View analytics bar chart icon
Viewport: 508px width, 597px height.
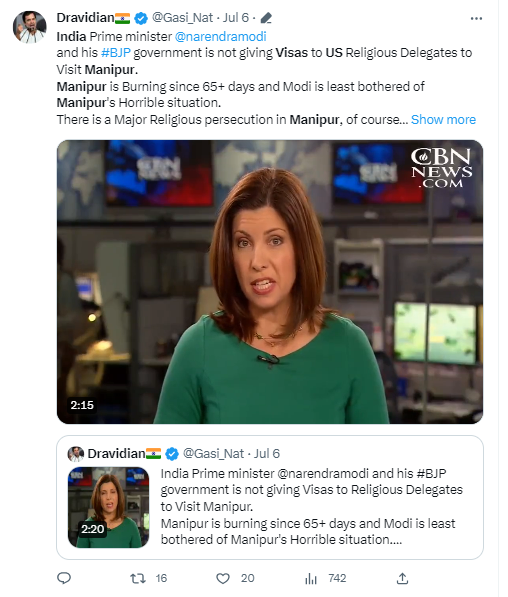(x=311, y=579)
